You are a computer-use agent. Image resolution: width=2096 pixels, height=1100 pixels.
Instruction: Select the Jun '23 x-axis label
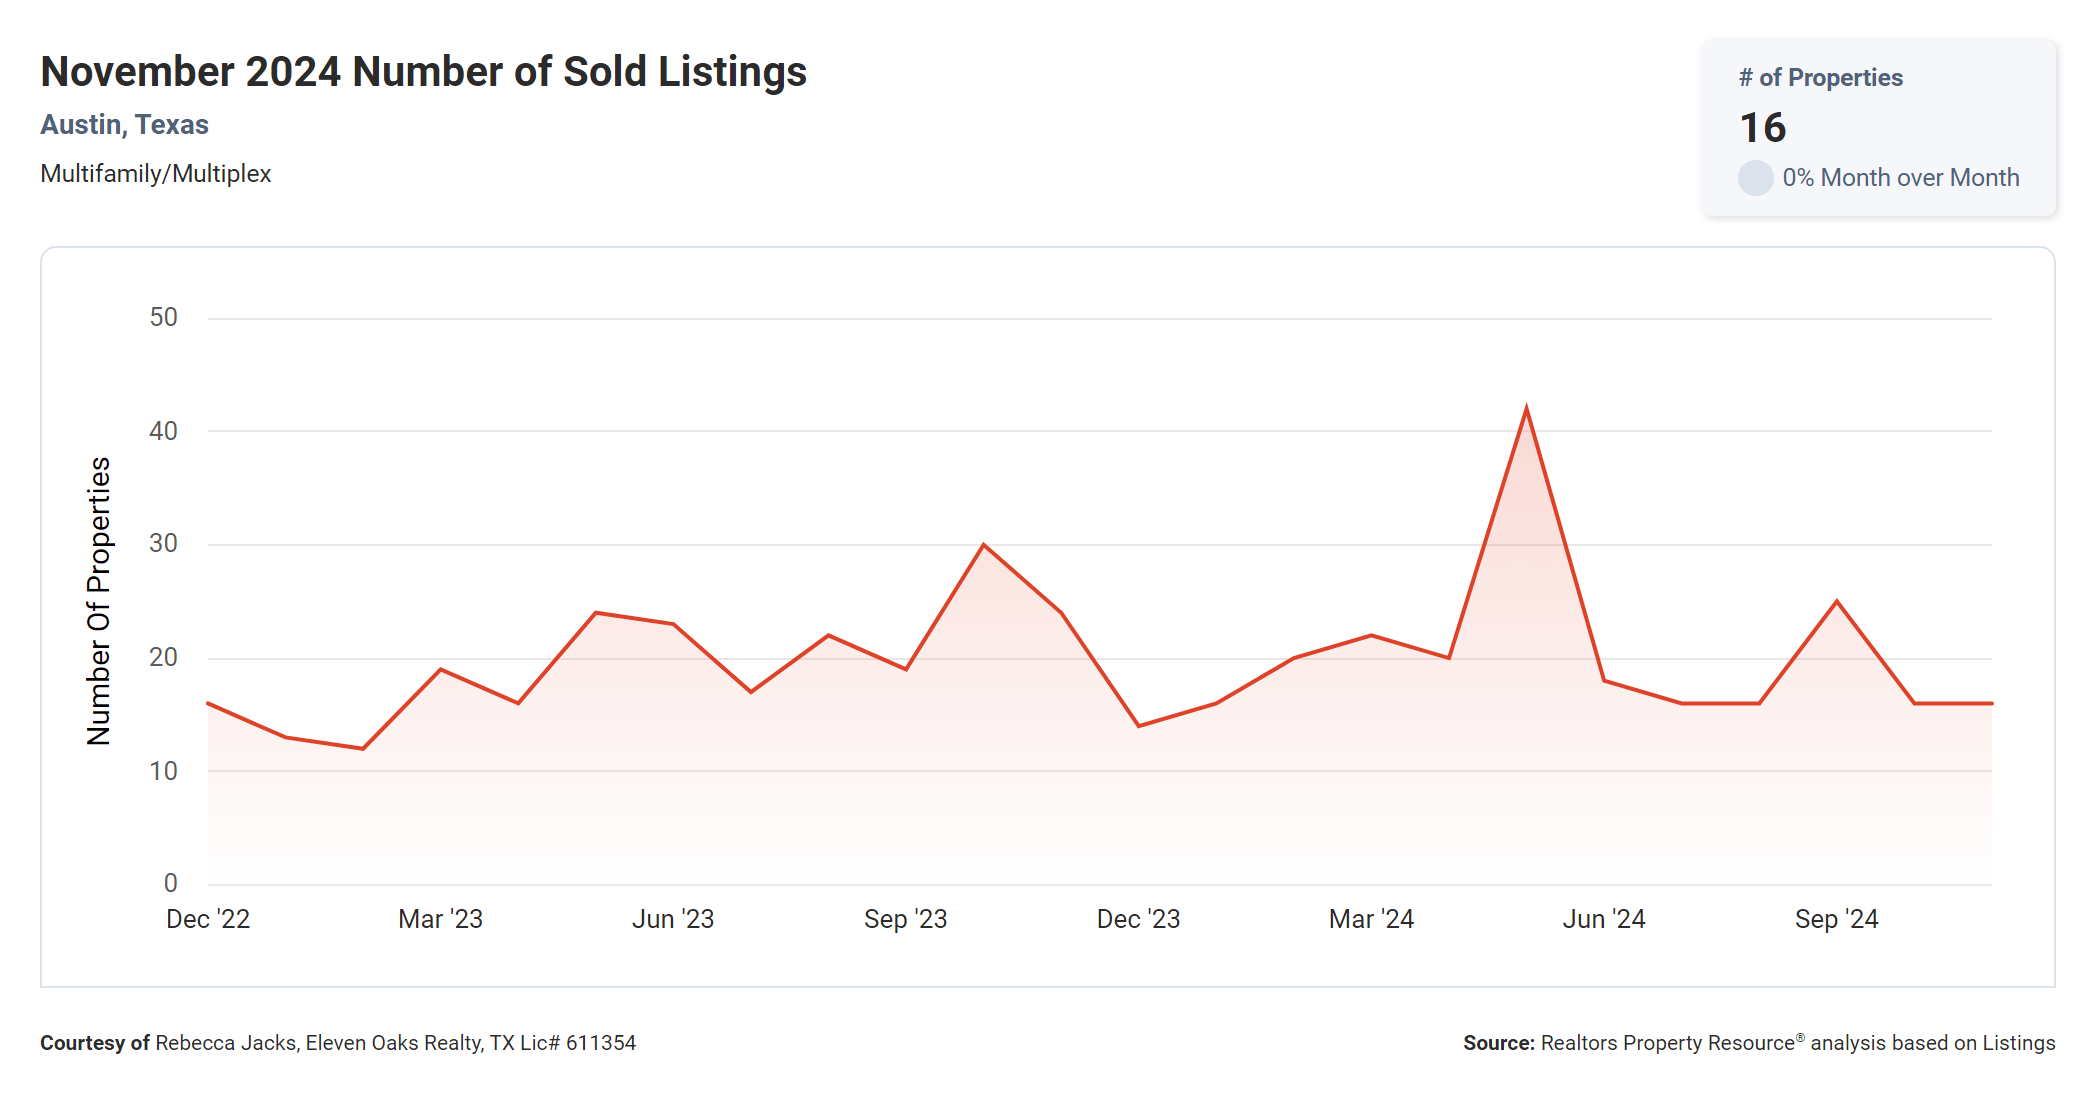(x=673, y=919)
